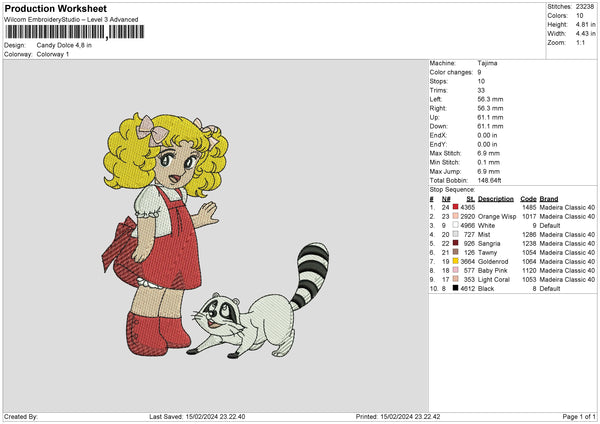Click the Mist color swatch
This screenshot has height=424, width=600.
coord(455,234)
